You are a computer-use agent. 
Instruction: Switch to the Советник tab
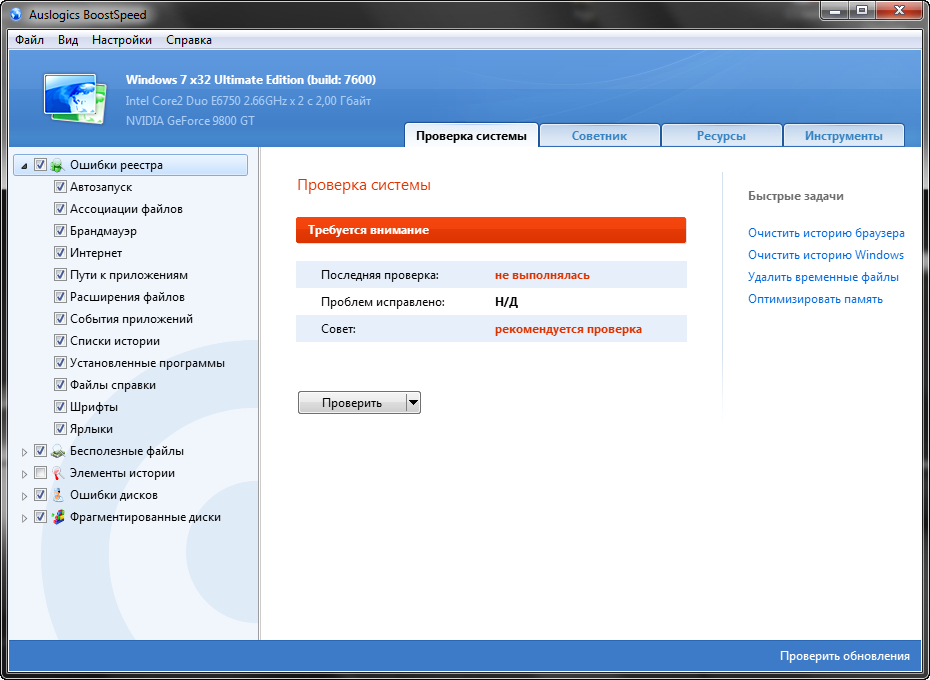pyautogui.click(x=600, y=136)
